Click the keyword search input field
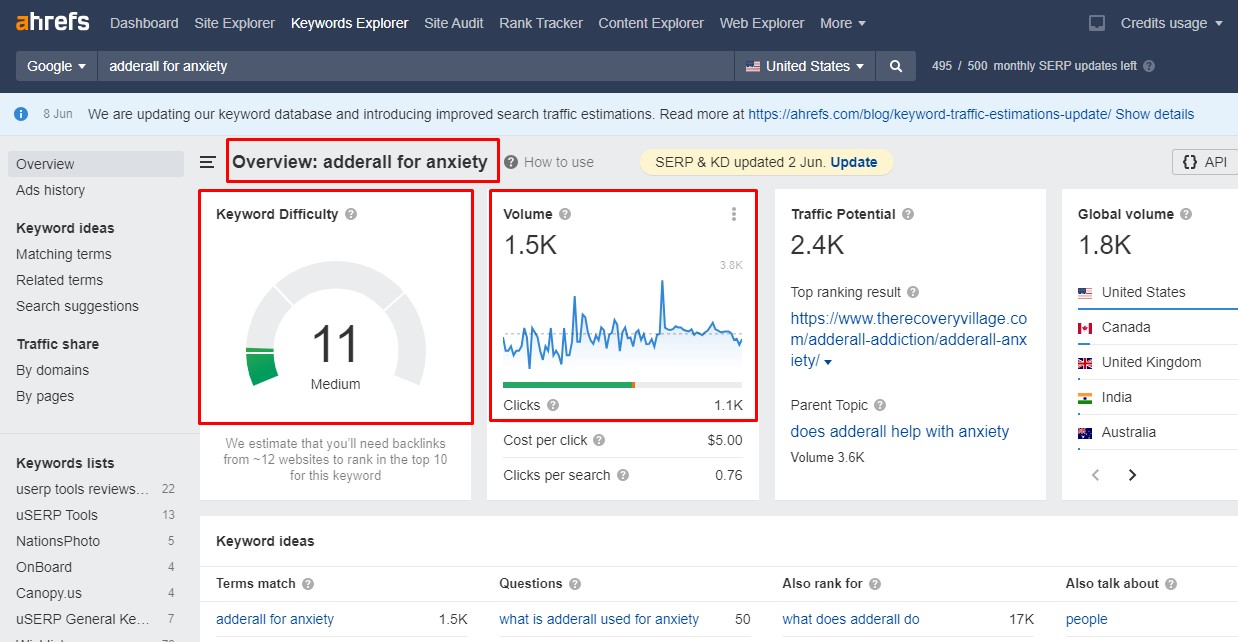1238x642 pixels. point(416,66)
